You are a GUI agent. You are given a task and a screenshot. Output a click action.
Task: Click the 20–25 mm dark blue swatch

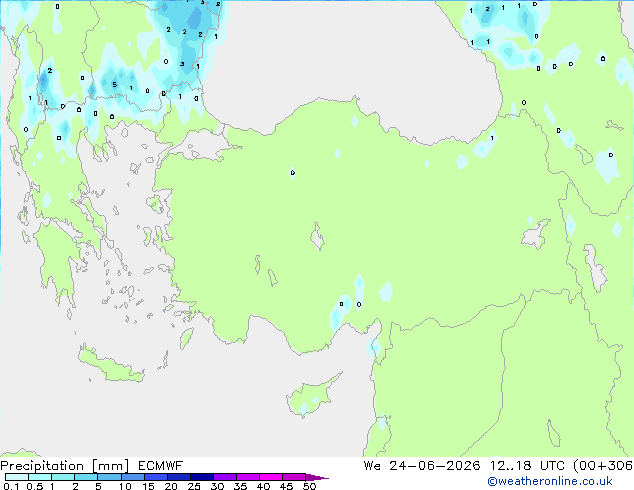click(x=178, y=477)
